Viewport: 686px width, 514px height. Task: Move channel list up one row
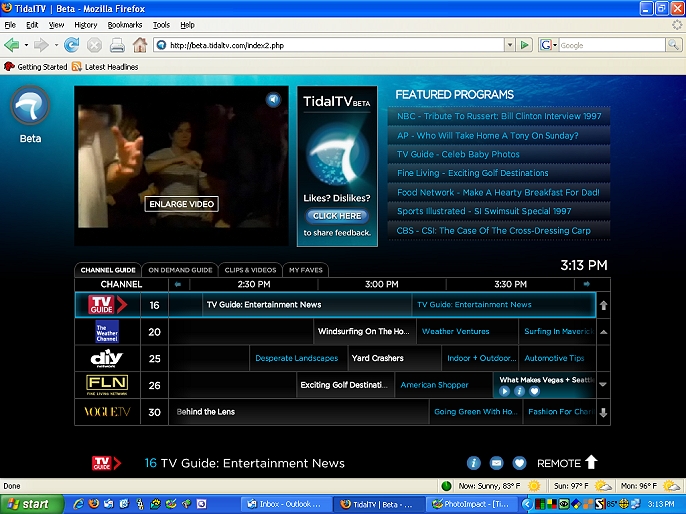coord(603,332)
